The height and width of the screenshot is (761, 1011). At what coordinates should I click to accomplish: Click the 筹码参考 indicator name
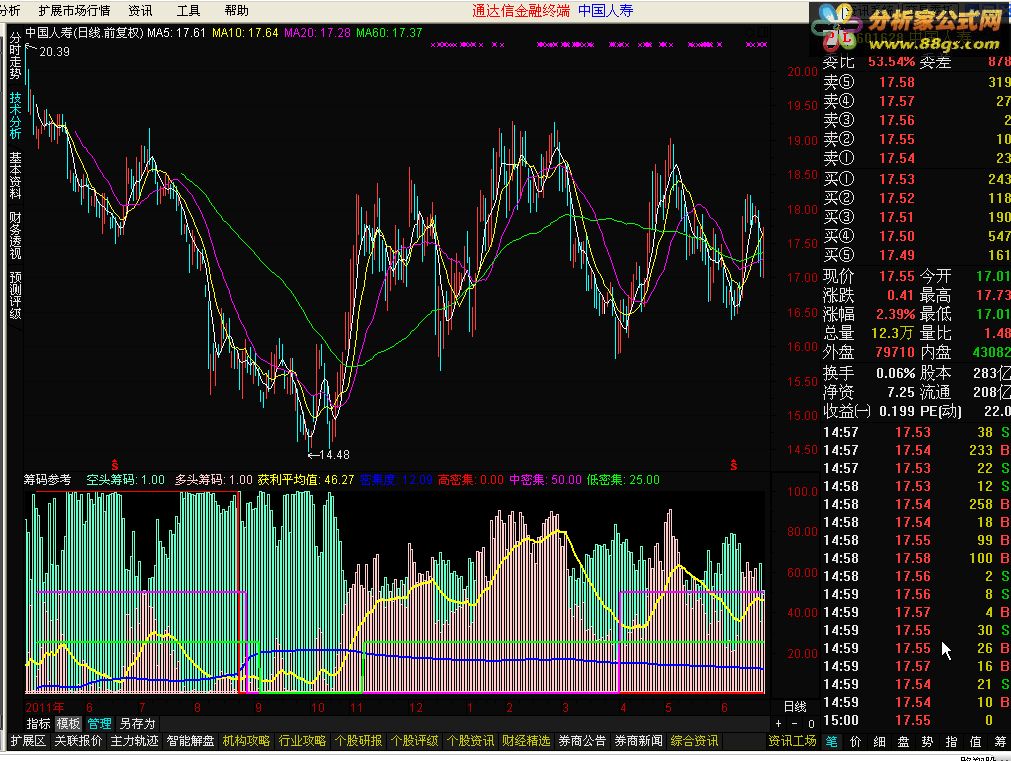pyautogui.click(x=47, y=480)
